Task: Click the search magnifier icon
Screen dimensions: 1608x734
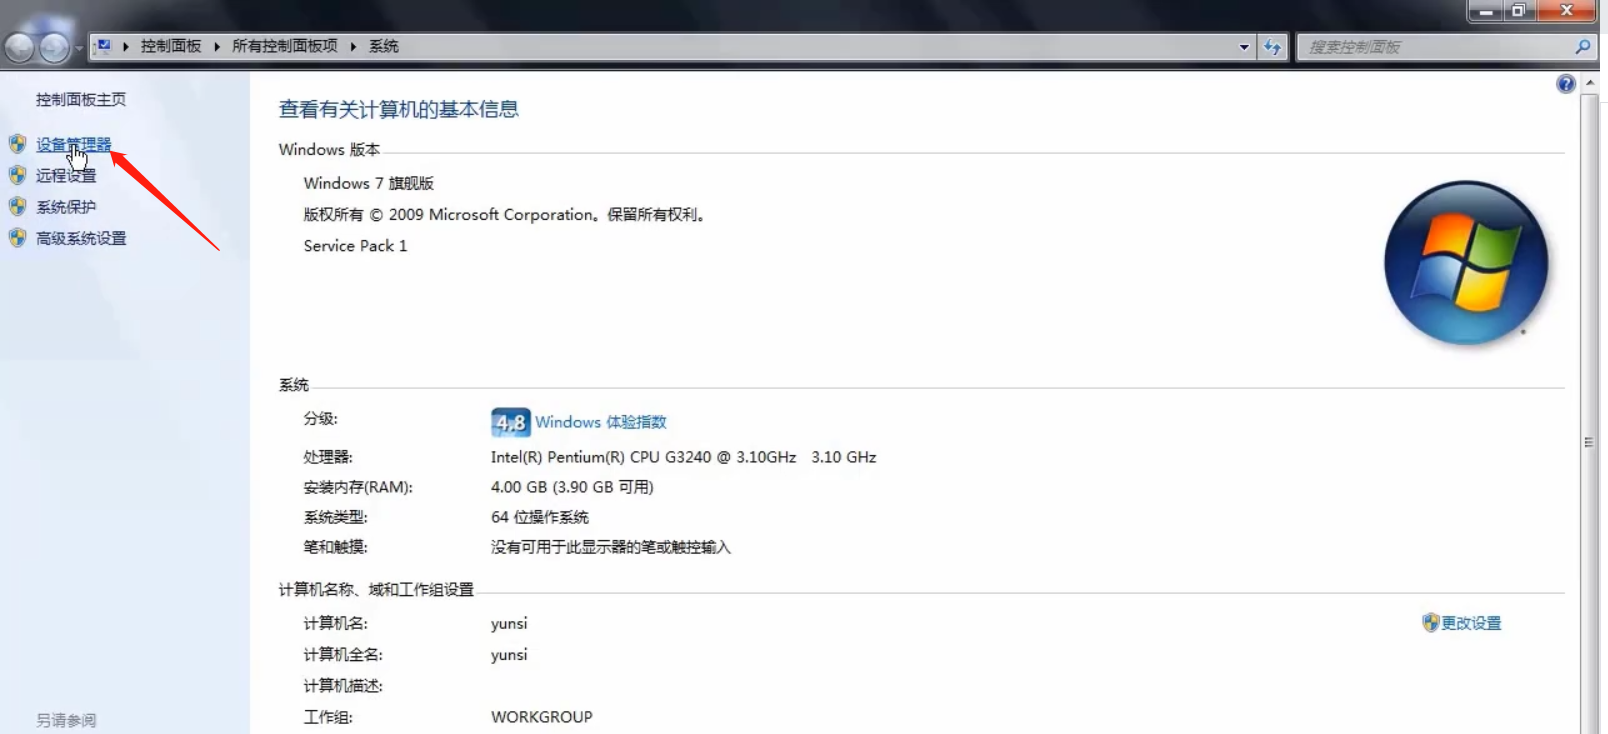Action: [1582, 47]
